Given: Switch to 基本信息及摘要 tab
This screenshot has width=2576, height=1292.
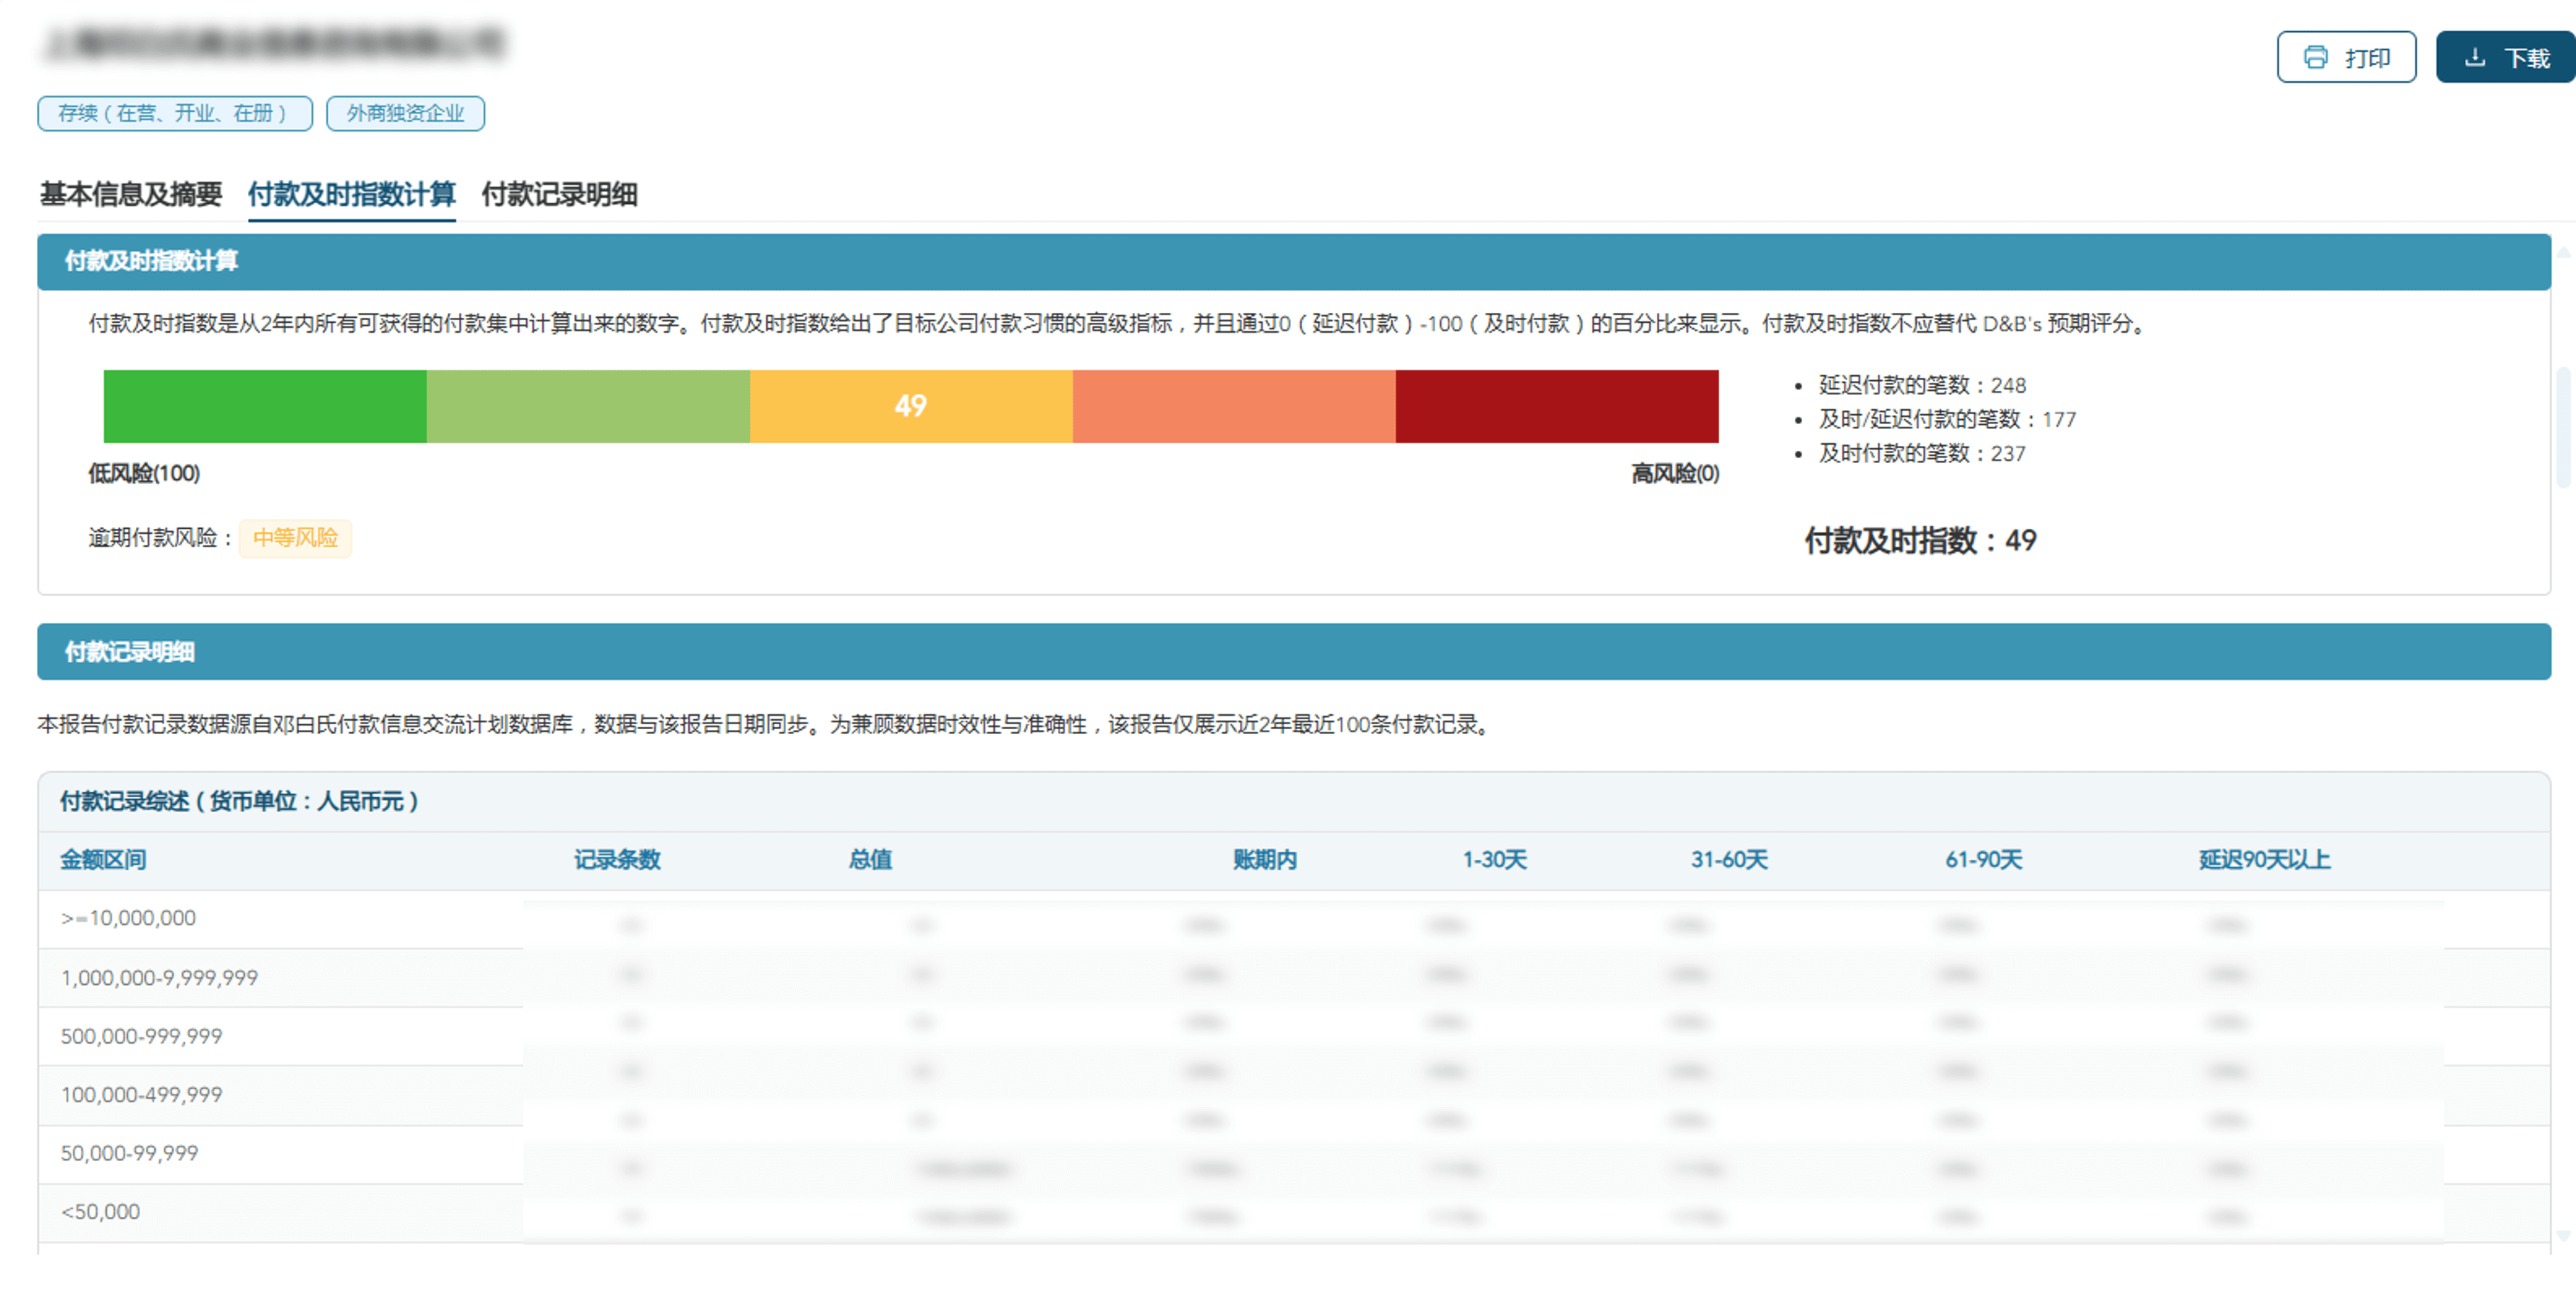Looking at the screenshot, I should (130, 194).
